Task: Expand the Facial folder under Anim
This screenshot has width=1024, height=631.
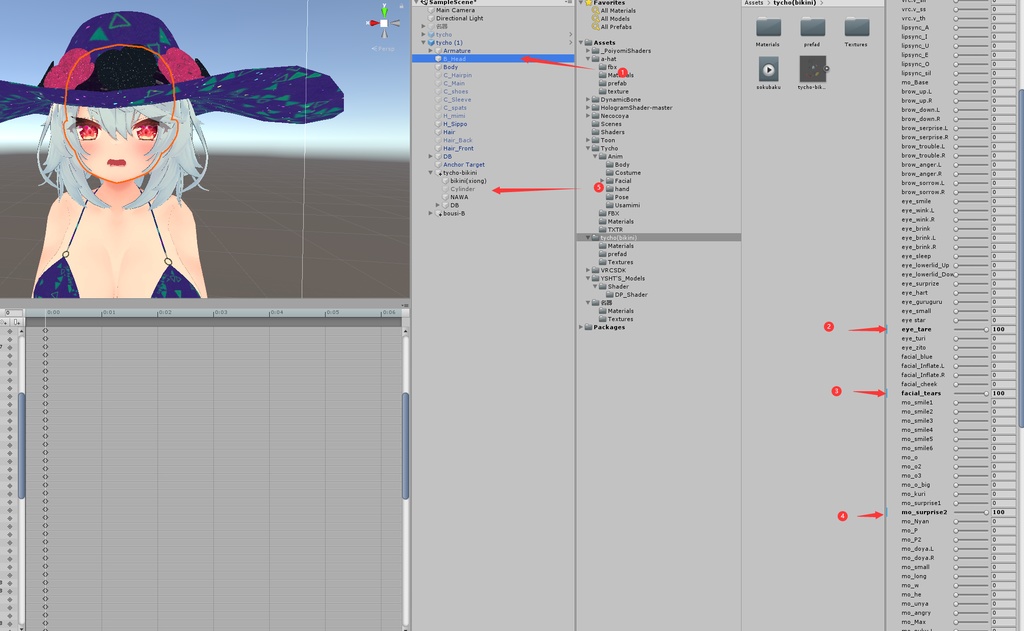Action: [x=602, y=180]
